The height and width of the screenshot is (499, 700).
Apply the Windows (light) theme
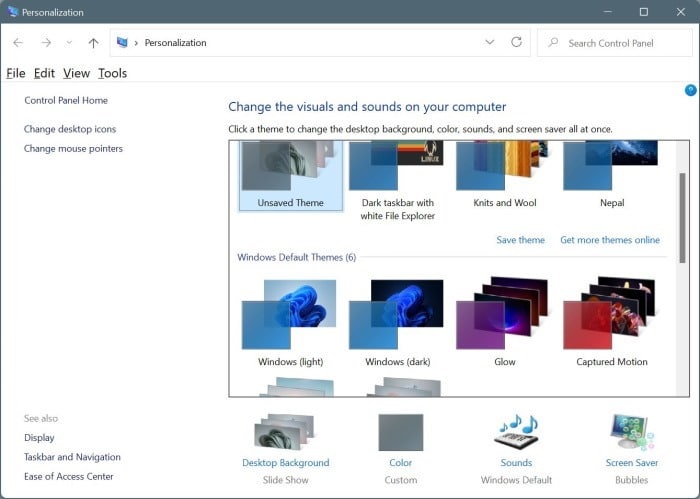click(x=291, y=323)
